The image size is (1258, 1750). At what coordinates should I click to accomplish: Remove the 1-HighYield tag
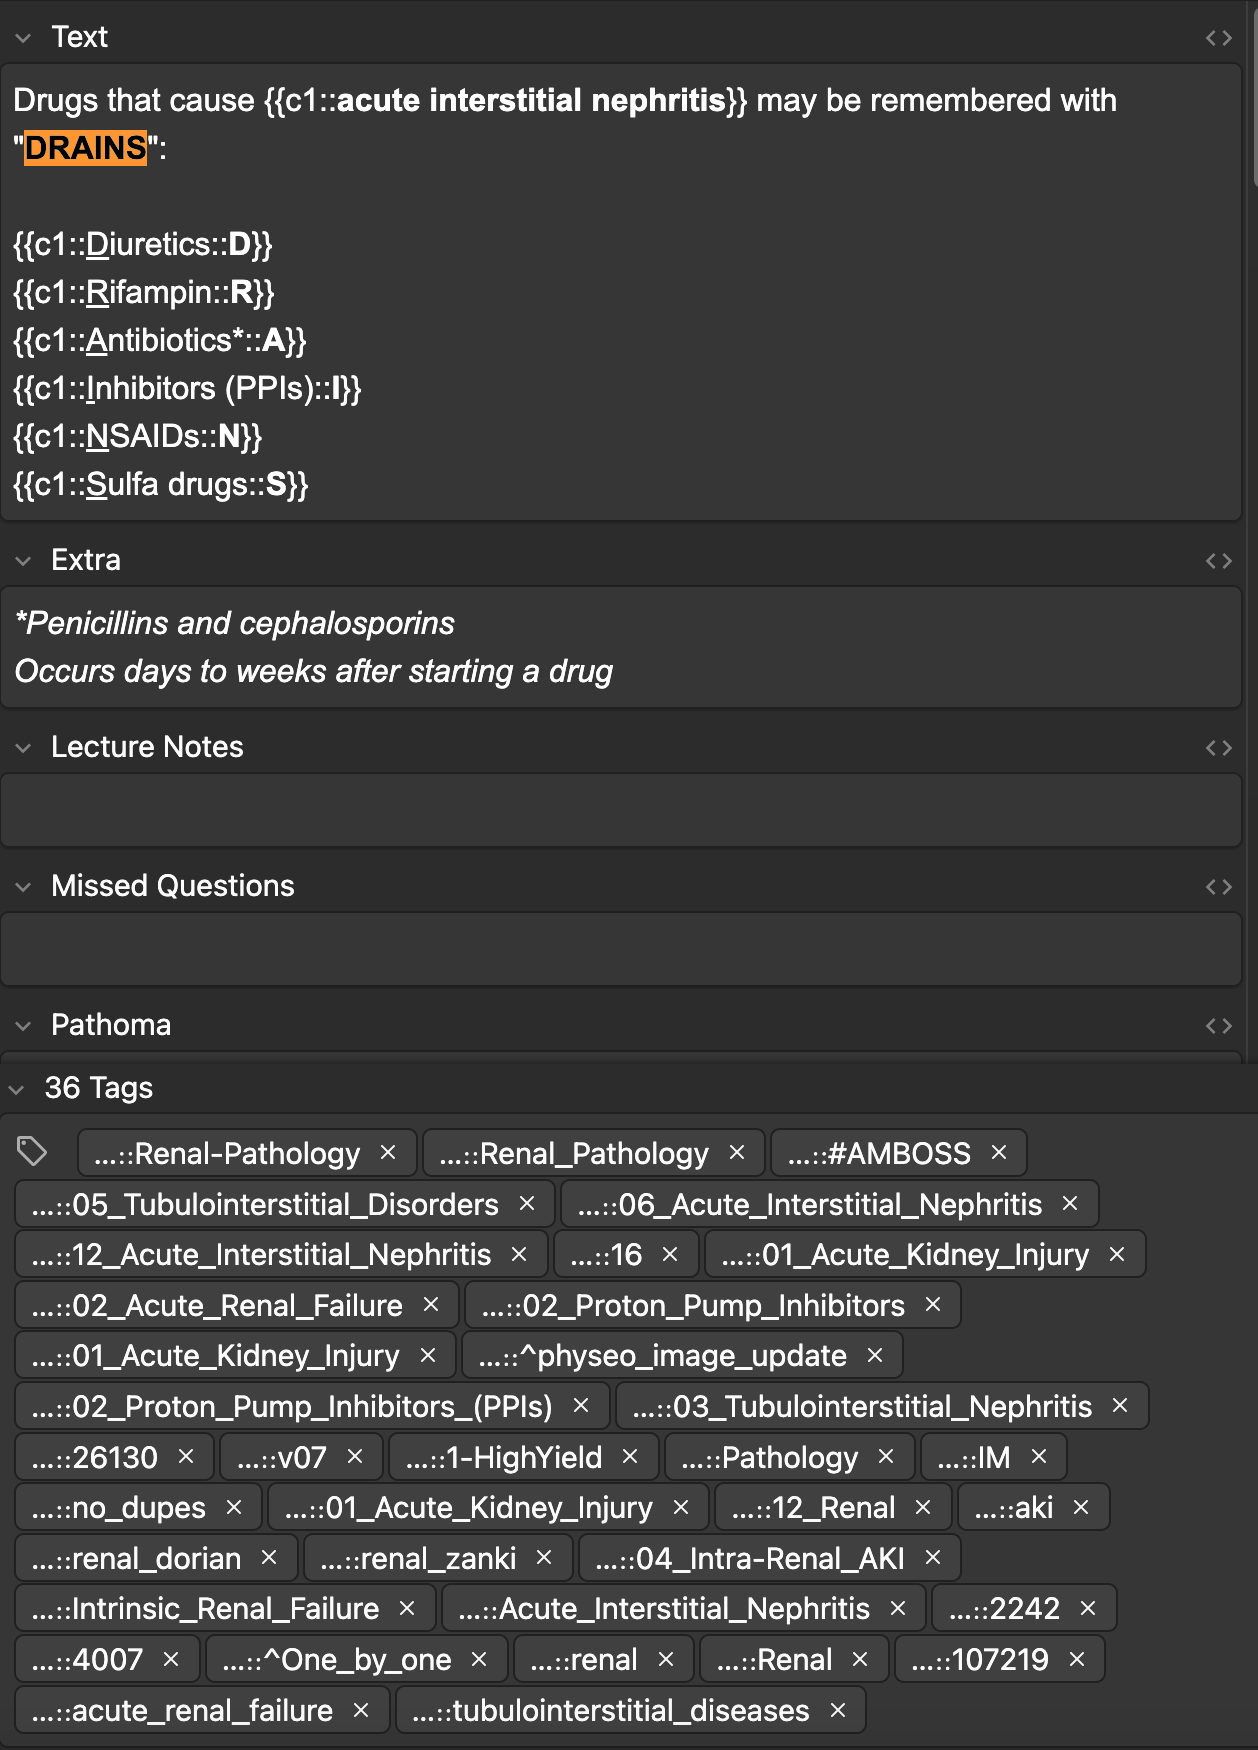point(630,1457)
